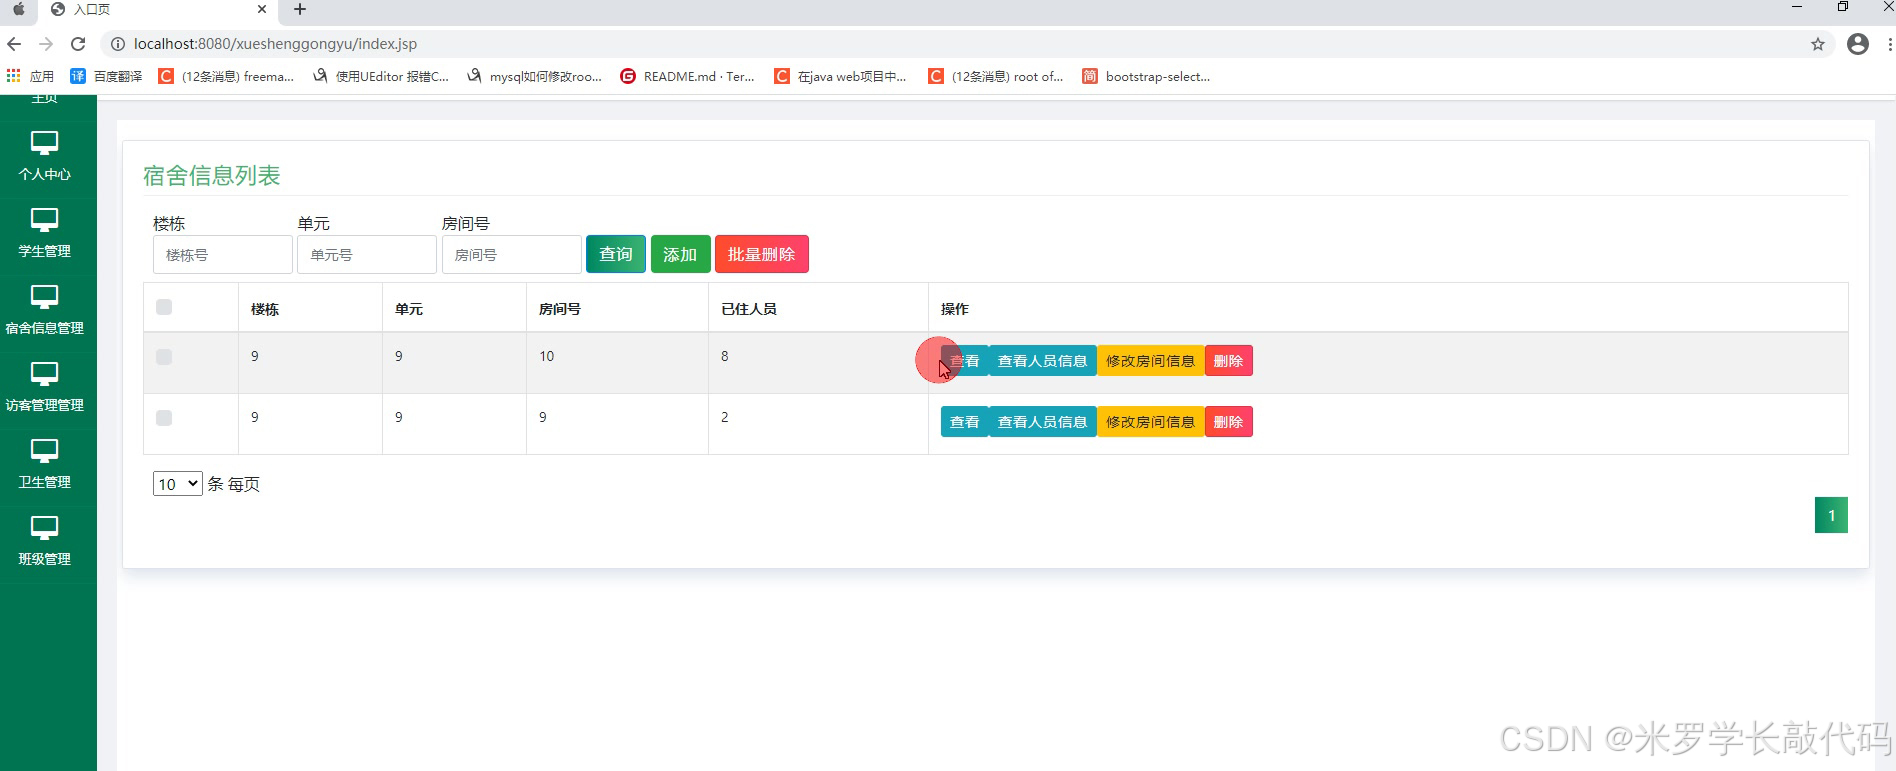Open the Apple menu icon
The image size is (1896, 771).
(18, 9)
